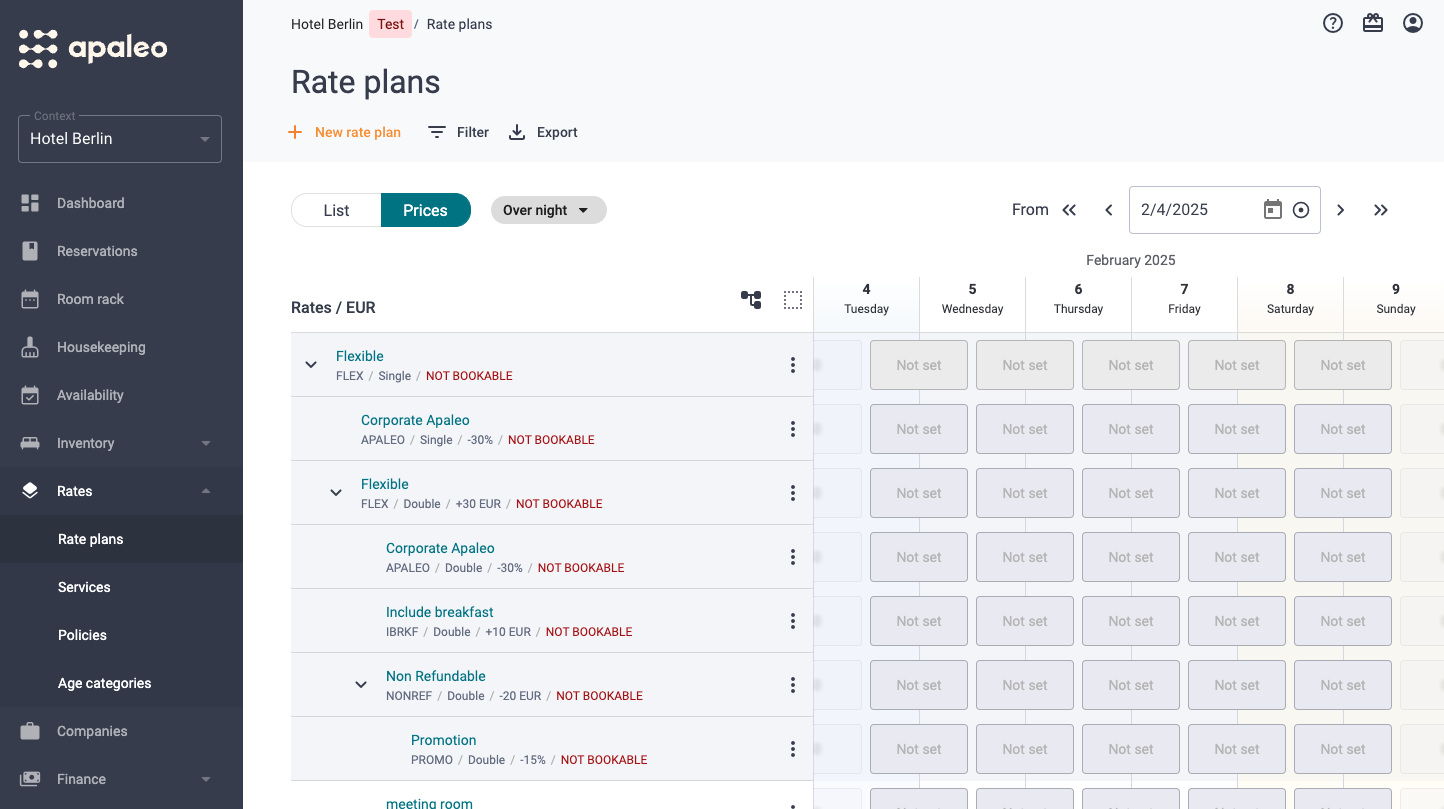
Task: Switch to the List view
Action: (x=336, y=210)
